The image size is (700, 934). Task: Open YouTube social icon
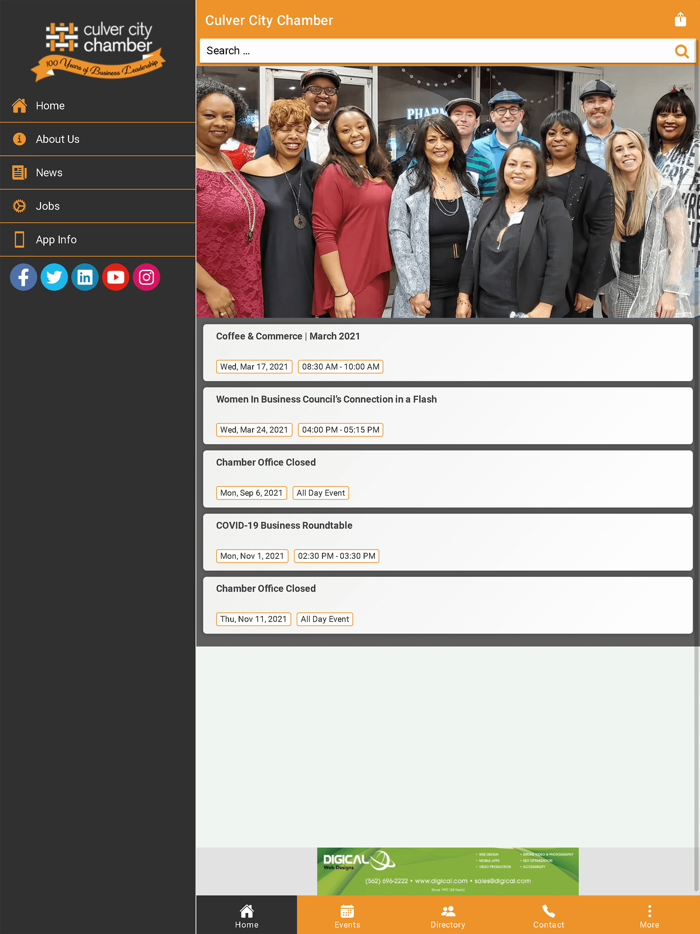point(116,277)
